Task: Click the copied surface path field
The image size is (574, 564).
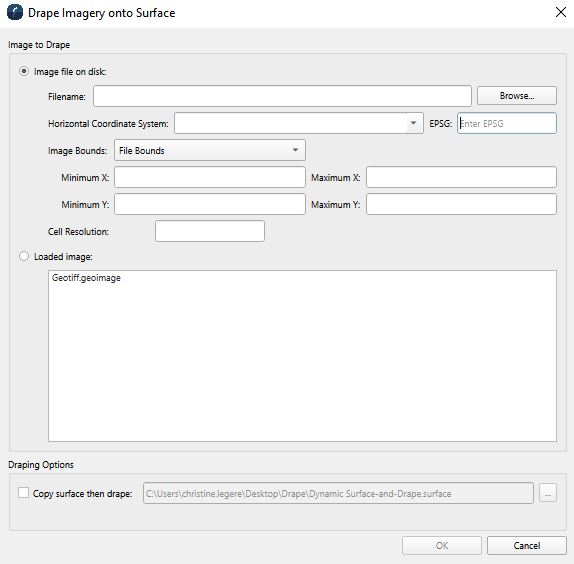Action: (338, 493)
